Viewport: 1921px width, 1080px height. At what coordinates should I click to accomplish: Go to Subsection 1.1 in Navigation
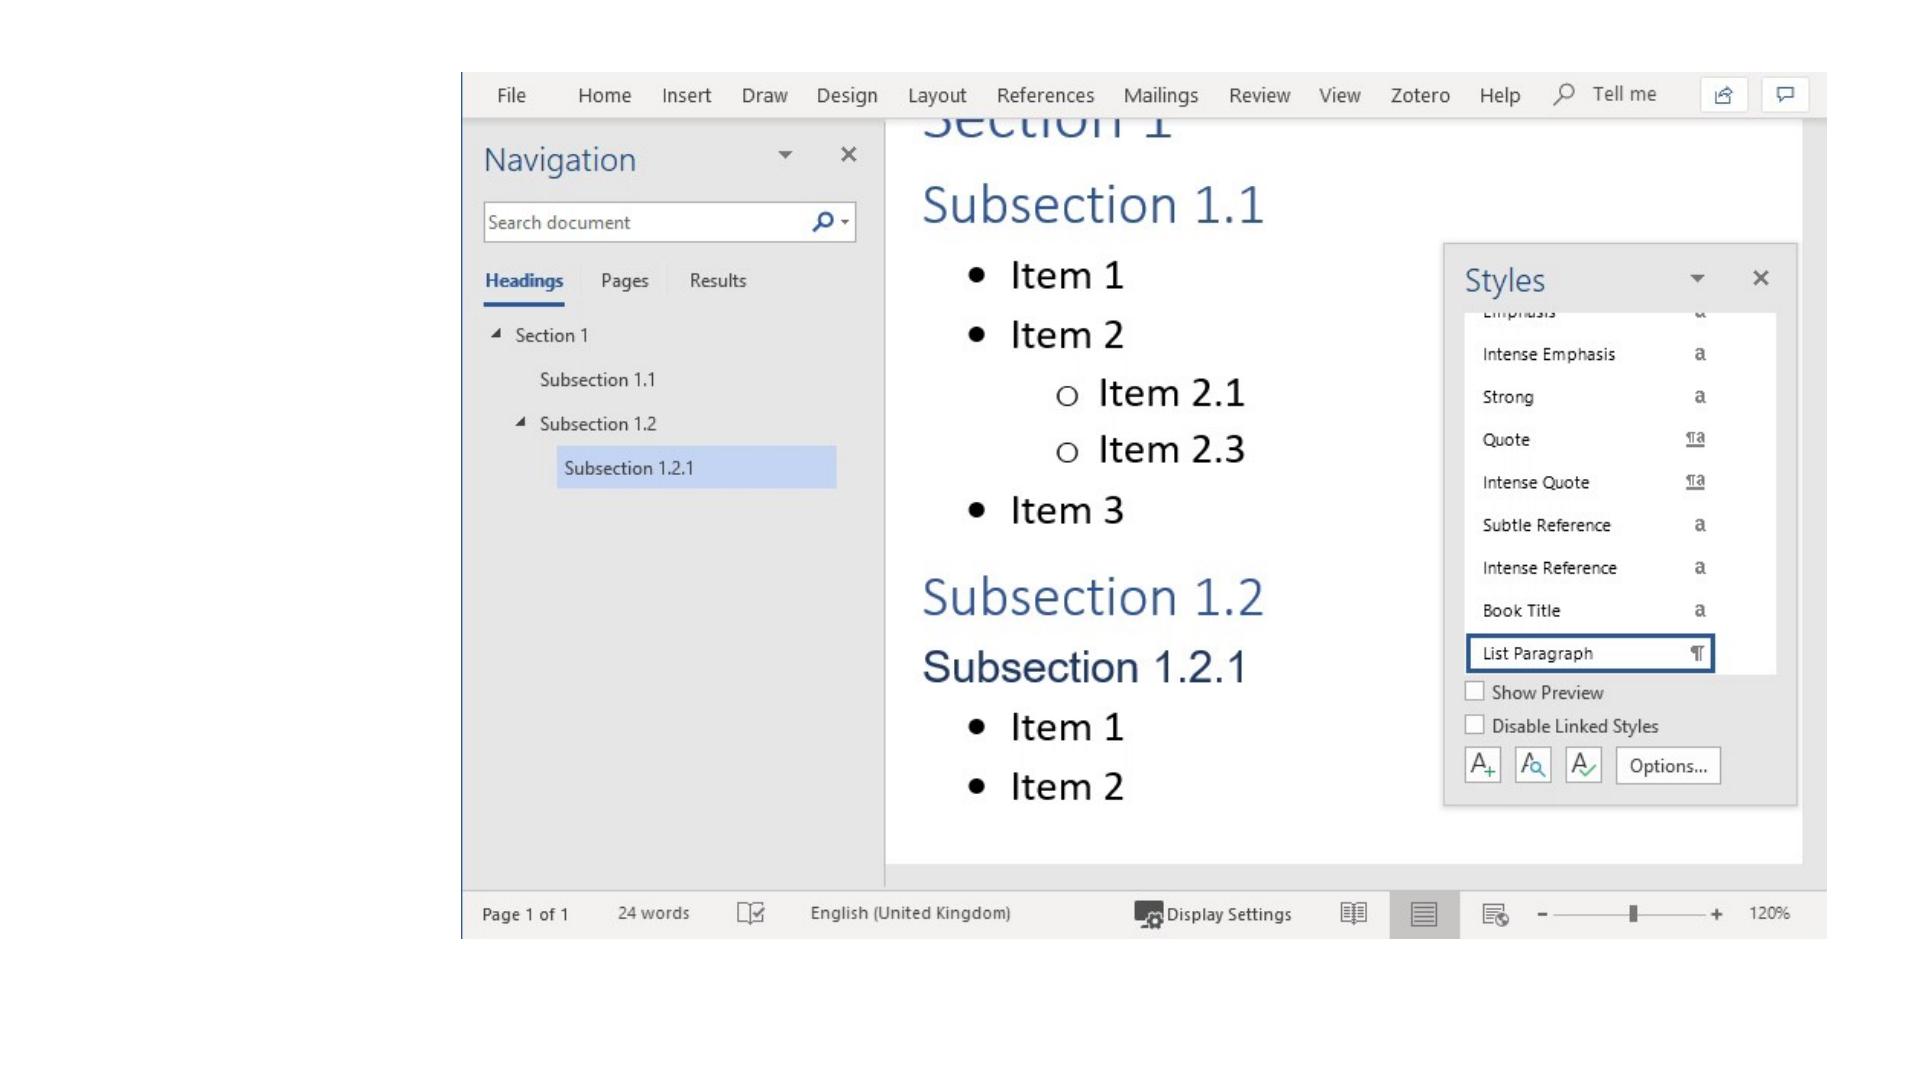pos(597,380)
